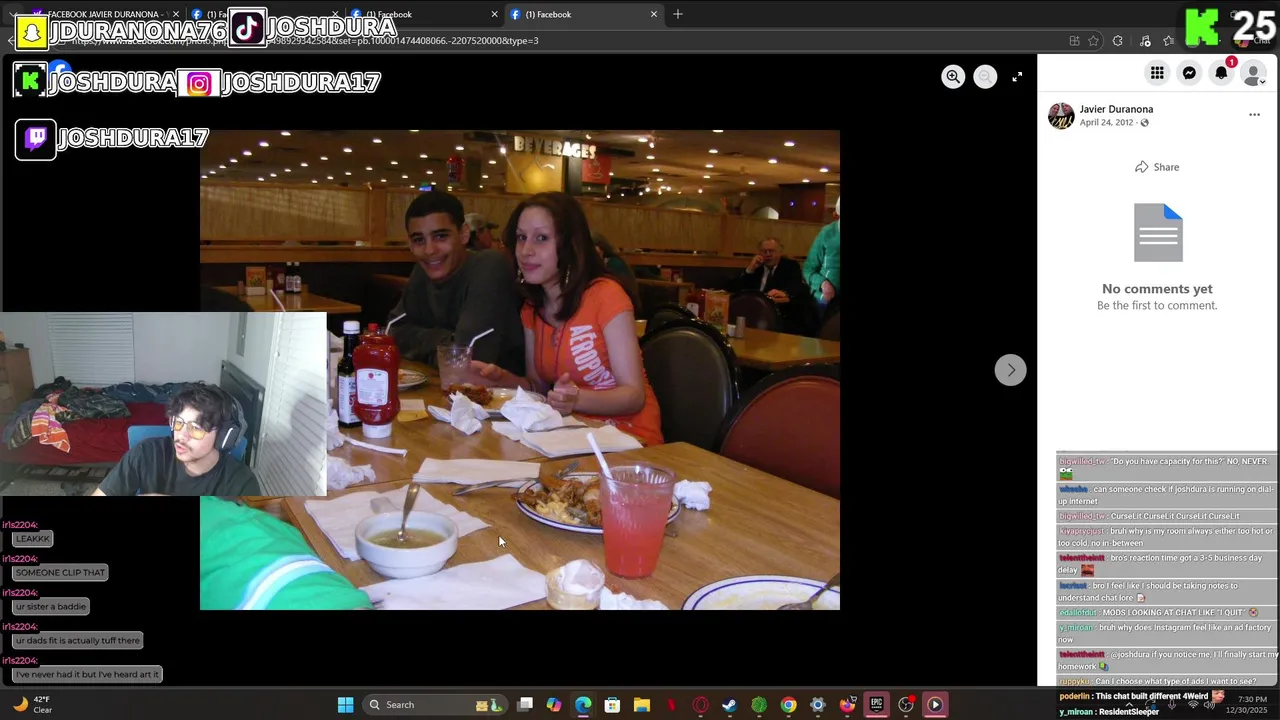Open Task View on the taskbar
Screen dimensions: 1280x720
tap(525, 705)
